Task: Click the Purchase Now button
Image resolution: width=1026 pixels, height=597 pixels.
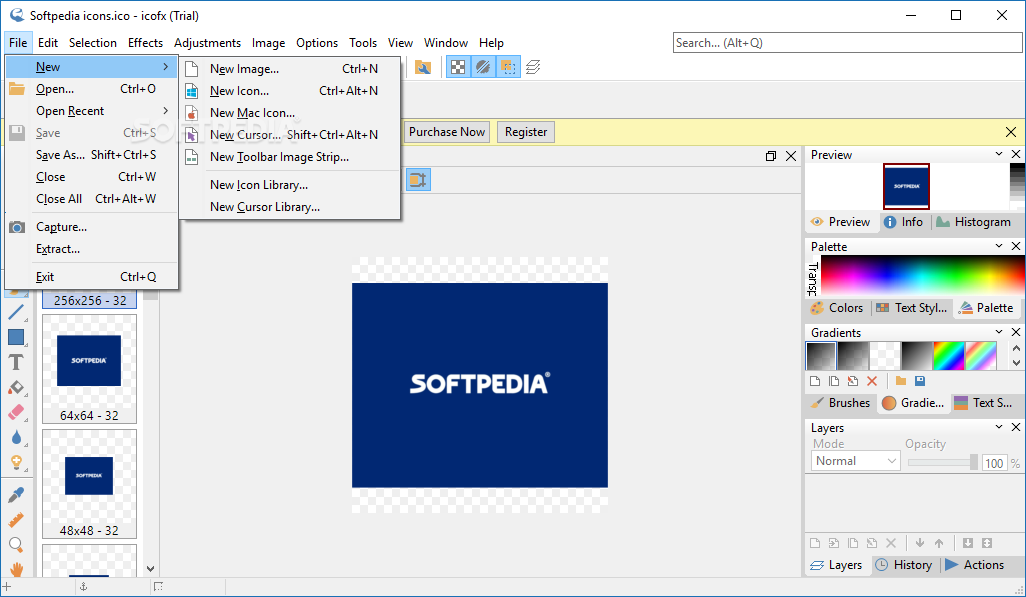Action: click(x=447, y=132)
